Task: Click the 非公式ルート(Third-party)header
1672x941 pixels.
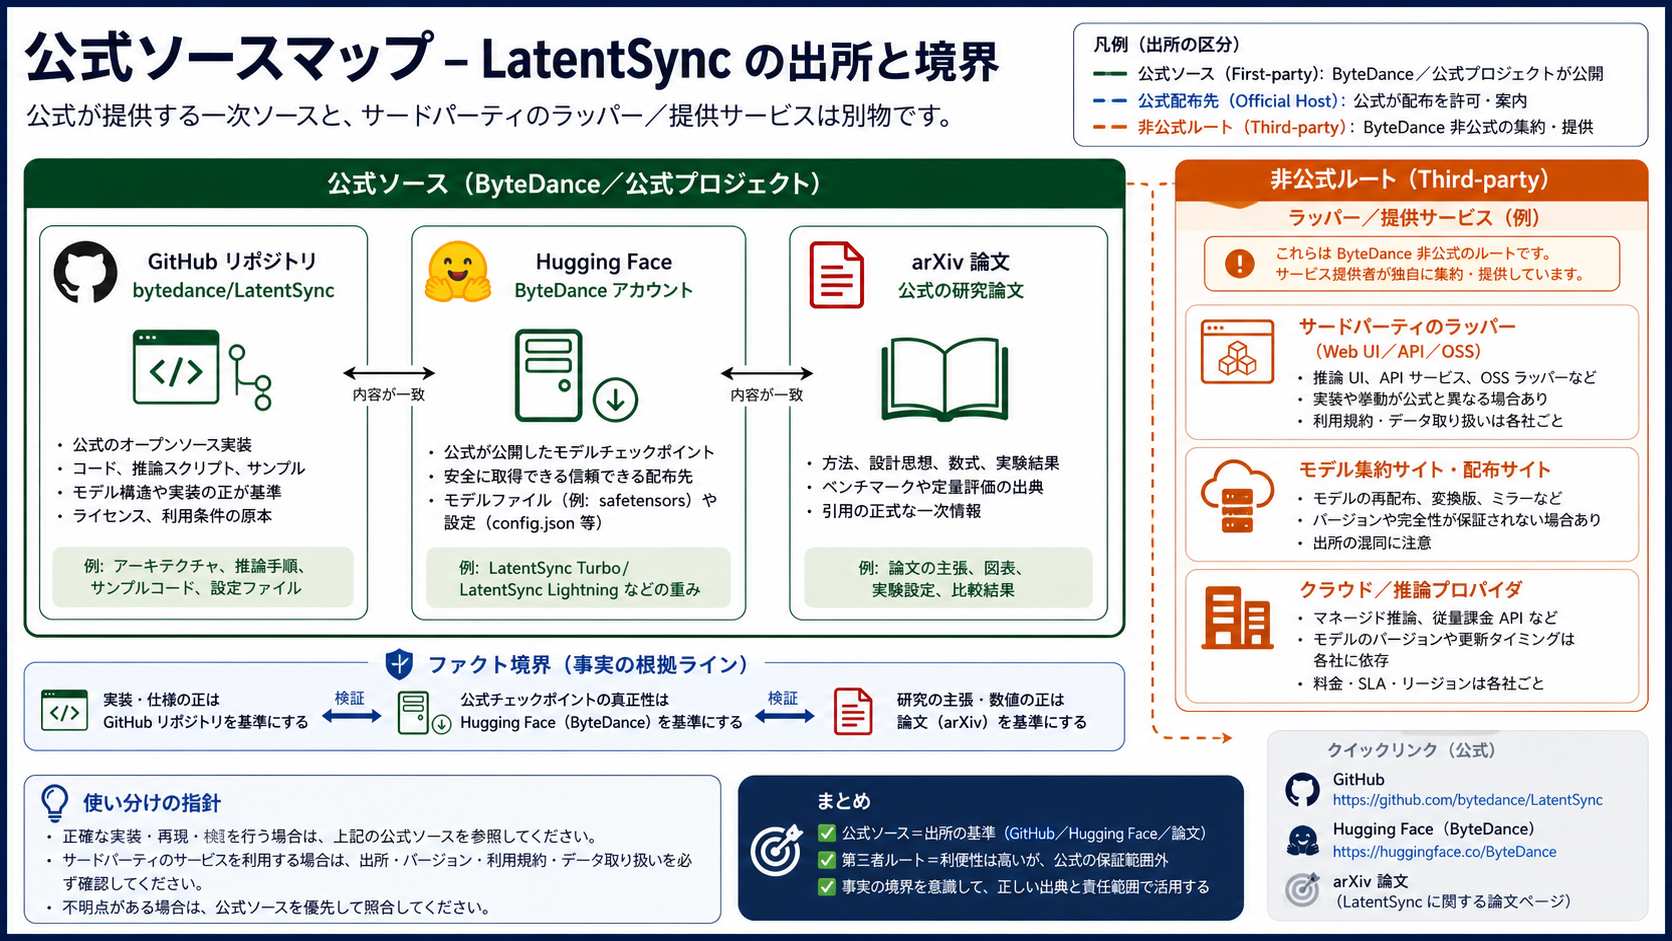Action: [x=1410, y=179]
